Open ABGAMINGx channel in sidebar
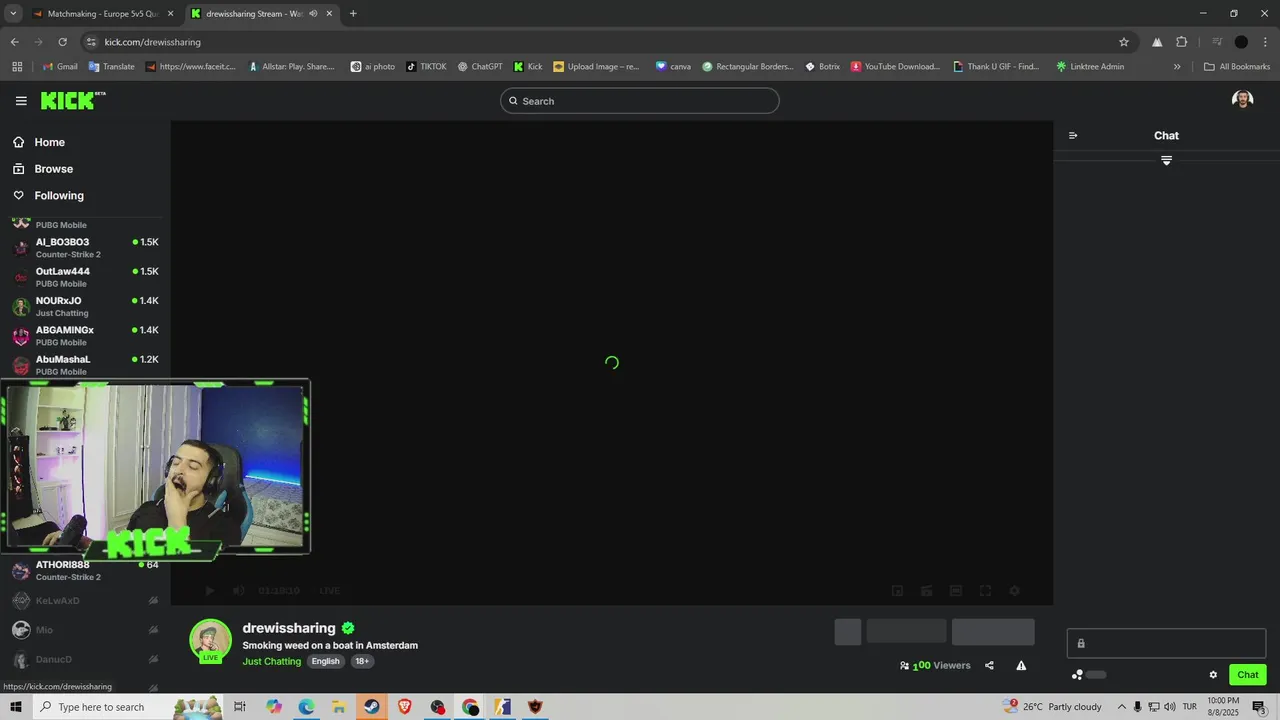This screenshot has height=720, width=1280. point(85,336)
